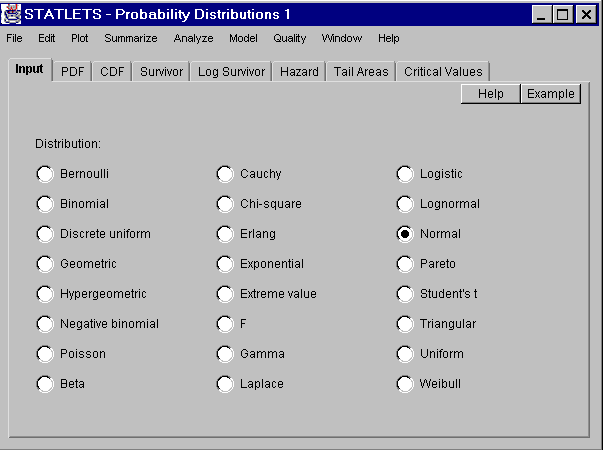Select the Poisson distribution option
603x450 pixels.
[x=45, y=354]
